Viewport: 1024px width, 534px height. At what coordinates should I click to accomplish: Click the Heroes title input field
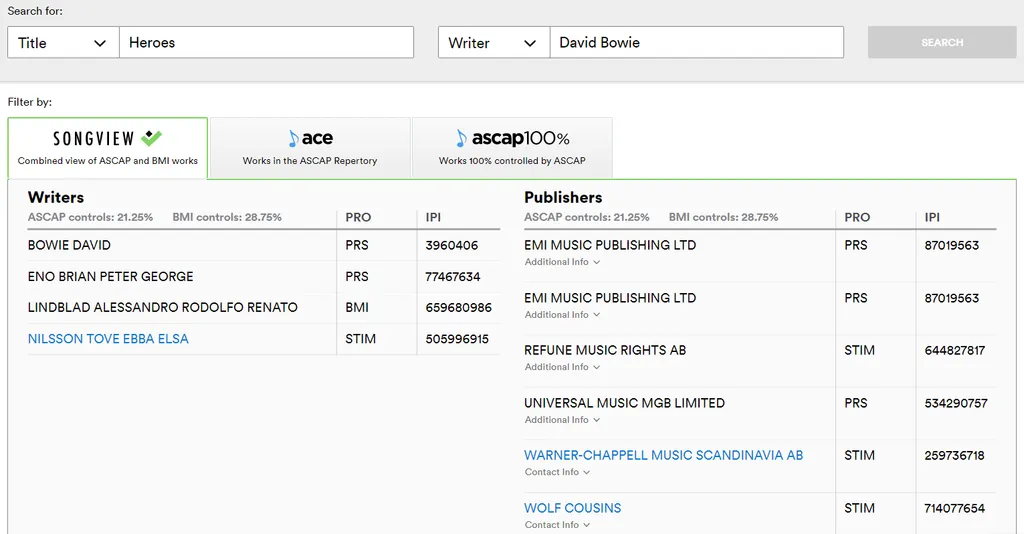(x=266, y=42)
